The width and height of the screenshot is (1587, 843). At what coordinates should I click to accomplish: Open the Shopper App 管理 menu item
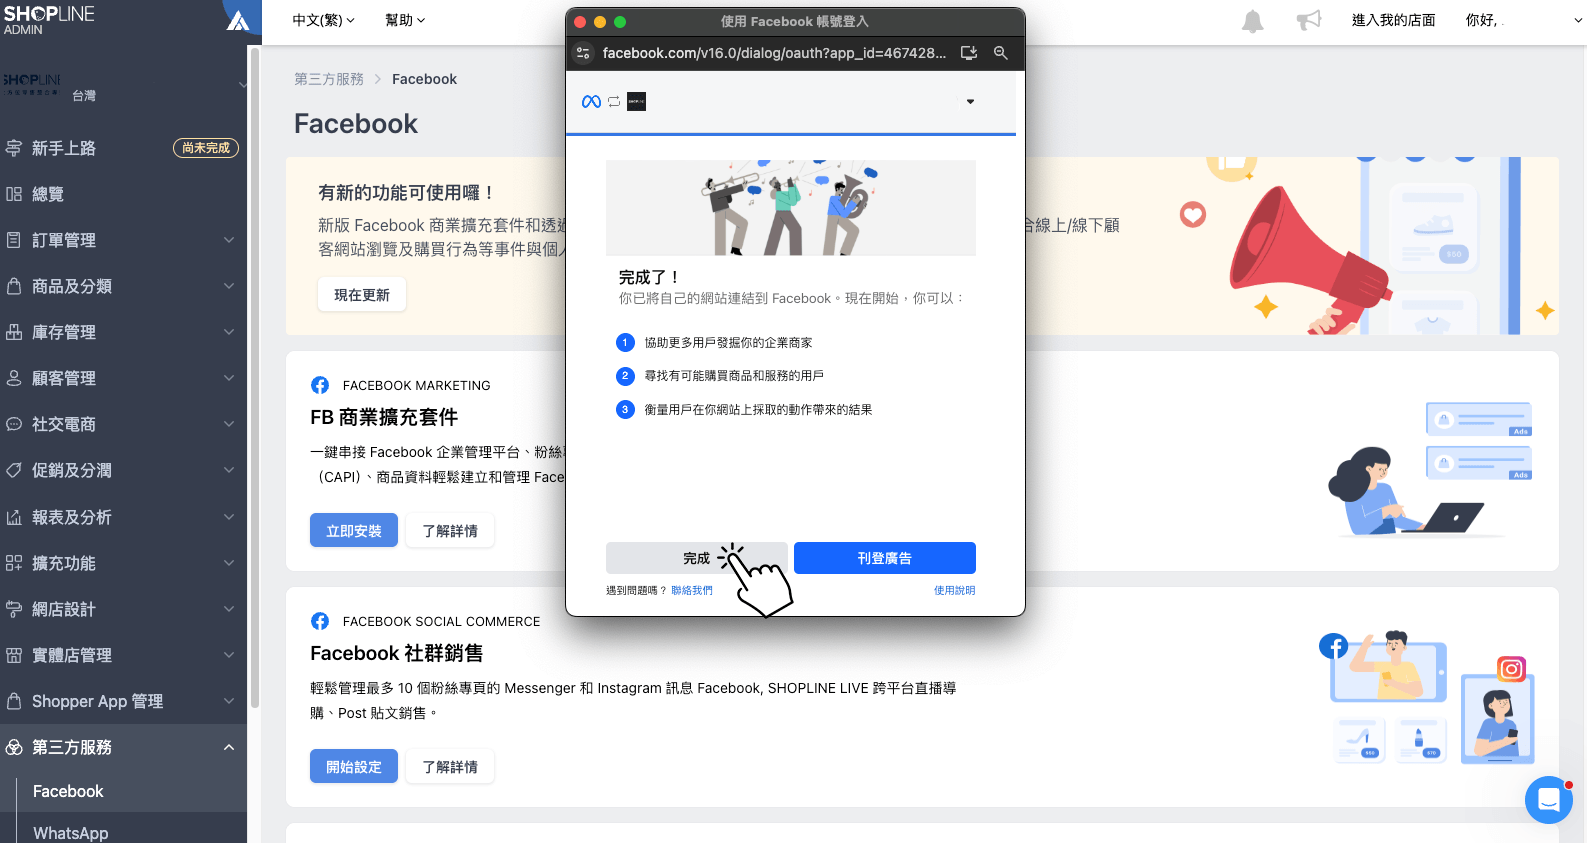pos(123,701)
